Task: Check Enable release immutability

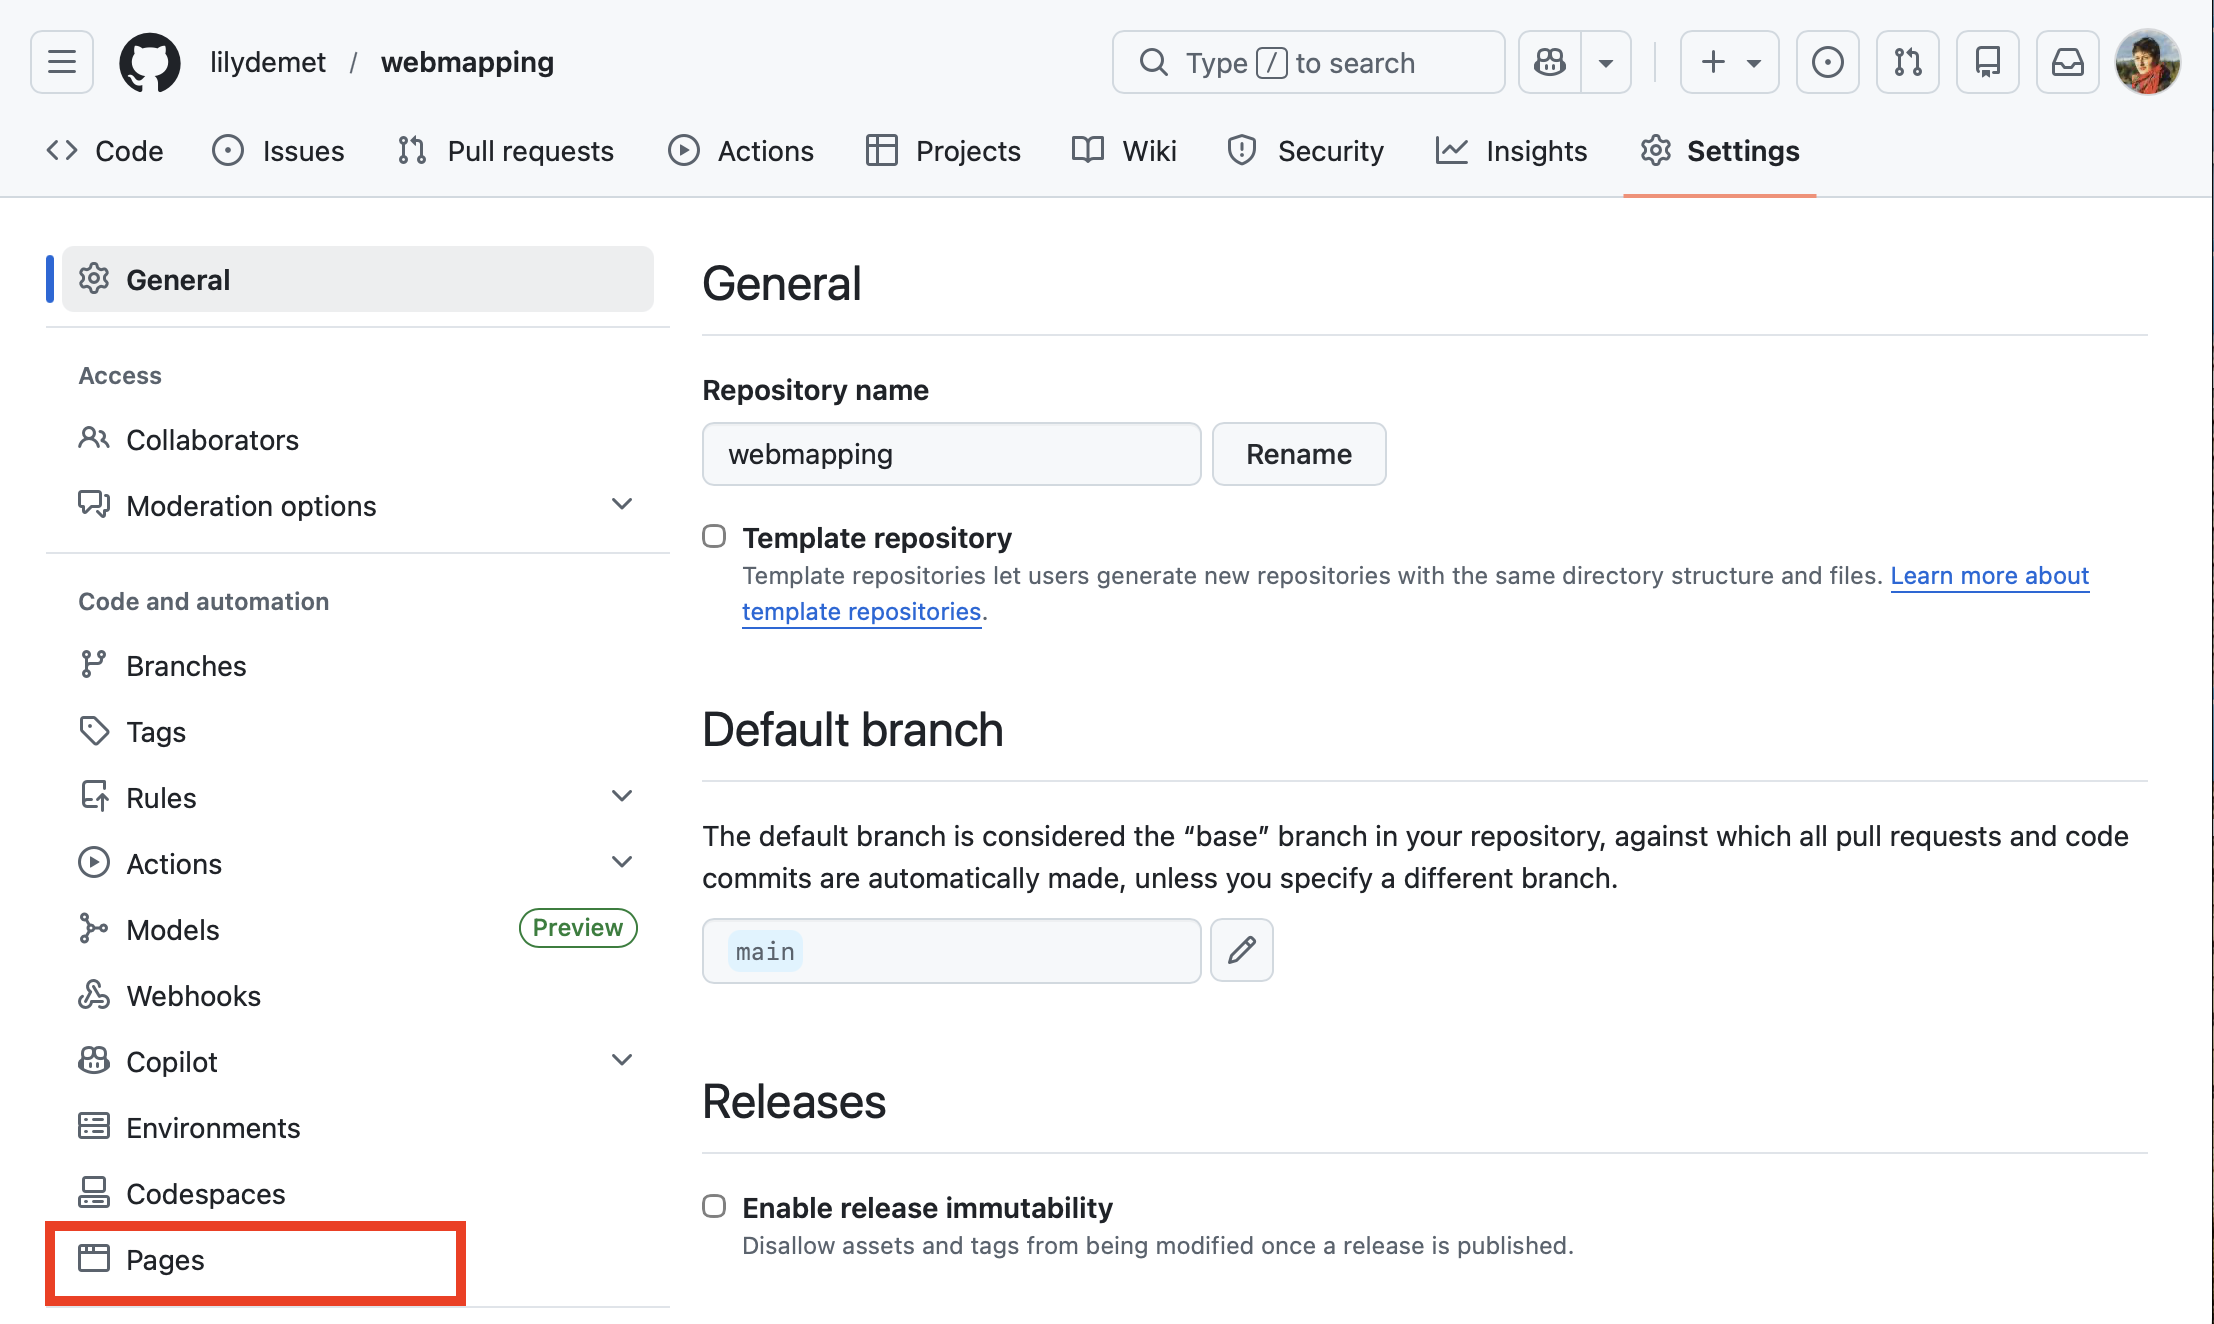Action: coord(714,1207)
